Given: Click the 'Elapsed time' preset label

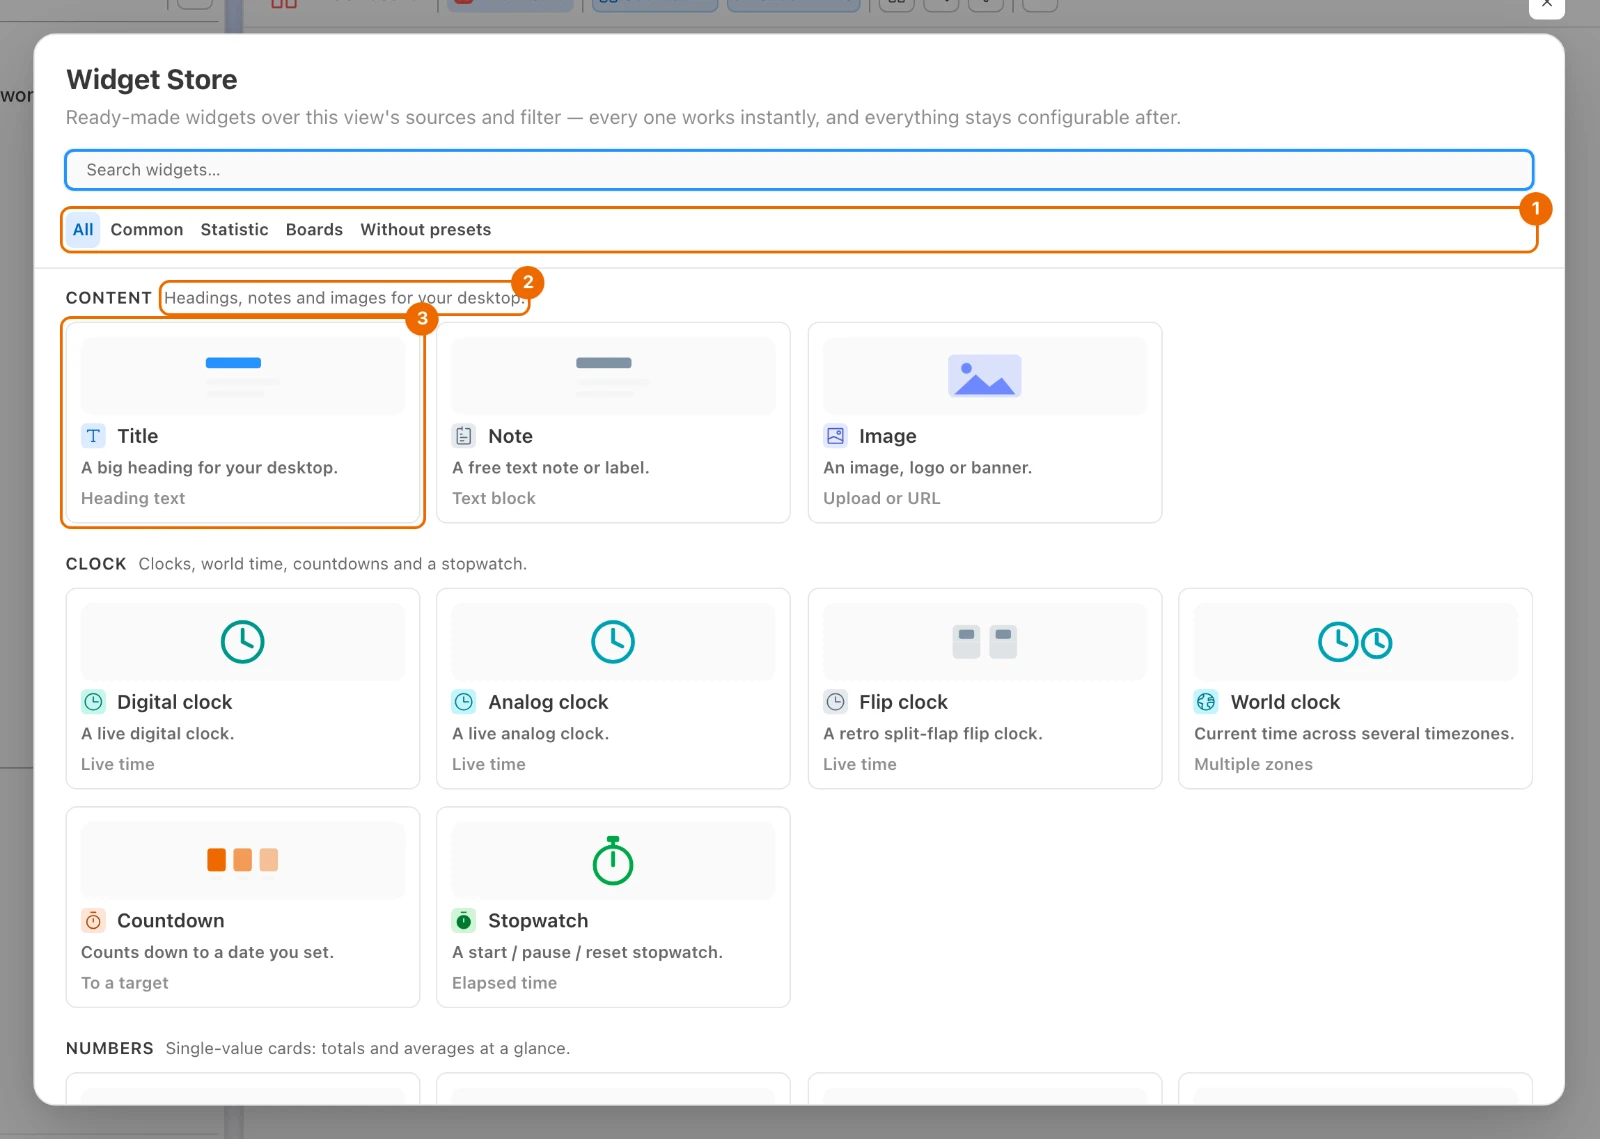Looking at the screenshot, I should coord(505,983).
